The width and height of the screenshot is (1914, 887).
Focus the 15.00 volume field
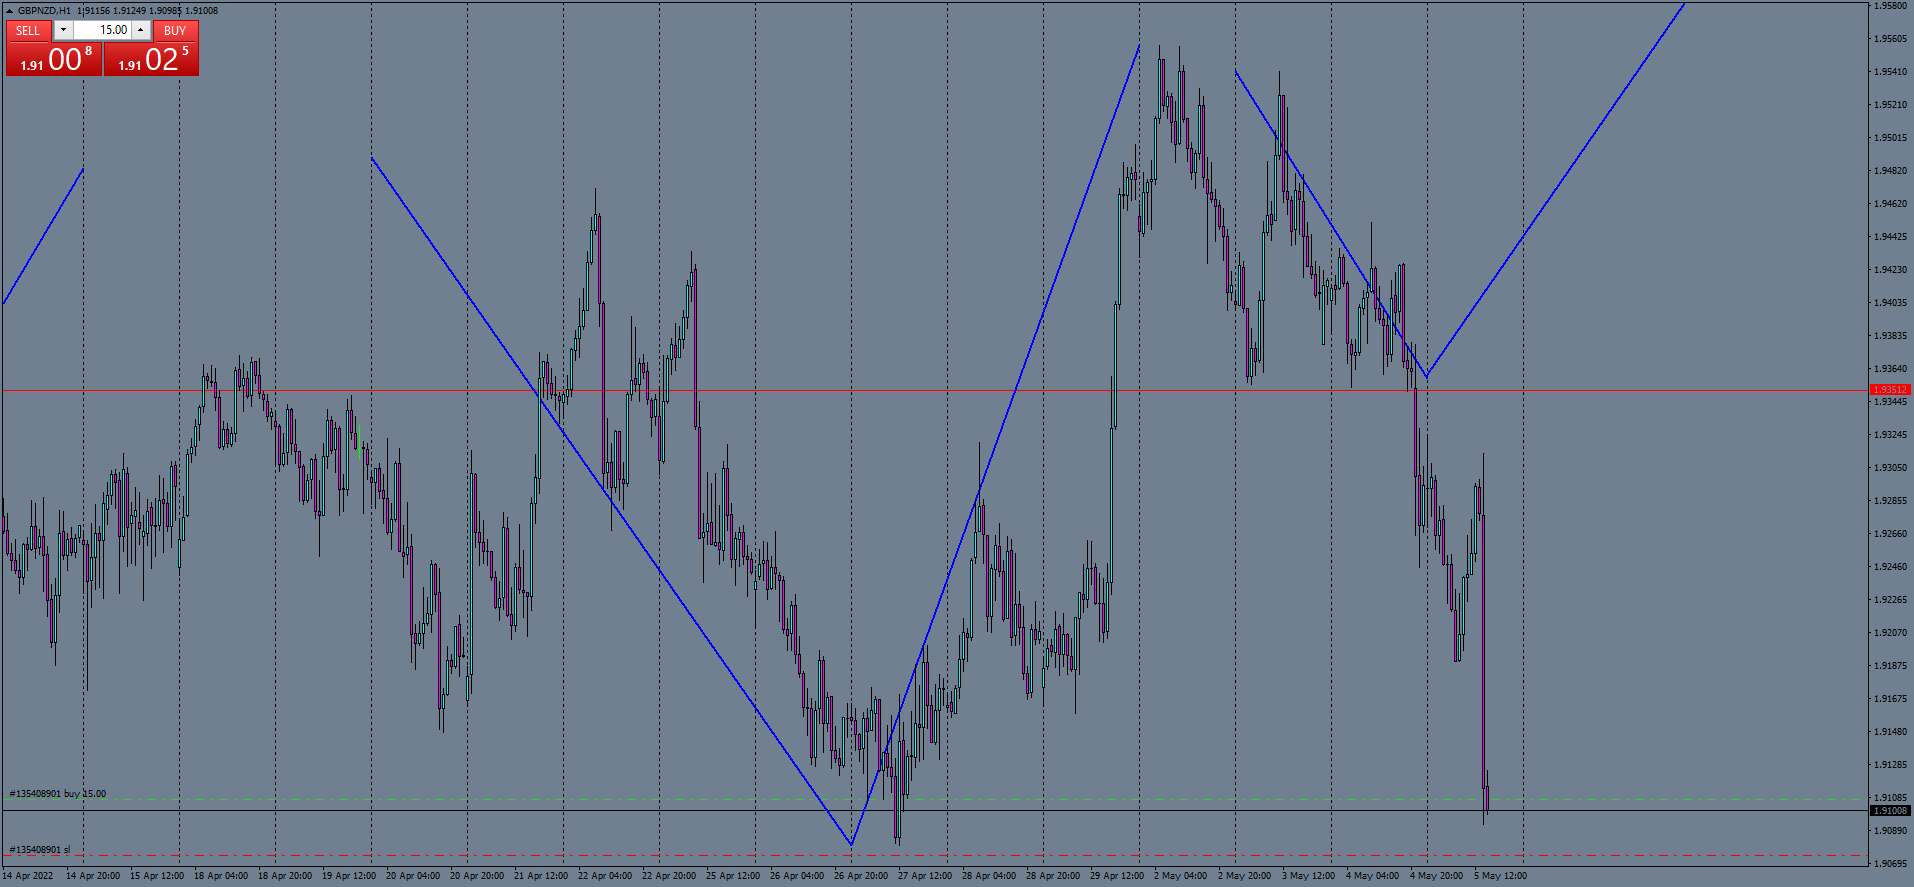pos(102,30)
